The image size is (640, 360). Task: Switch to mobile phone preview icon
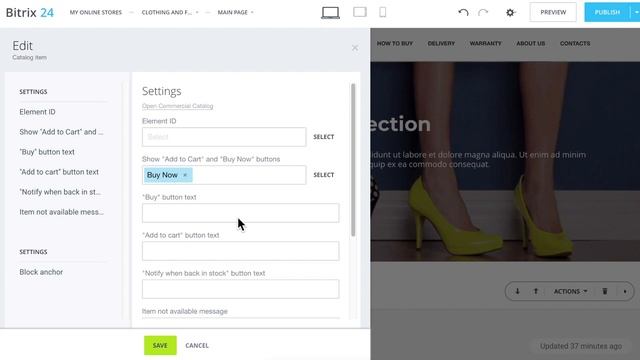(382, 12)
